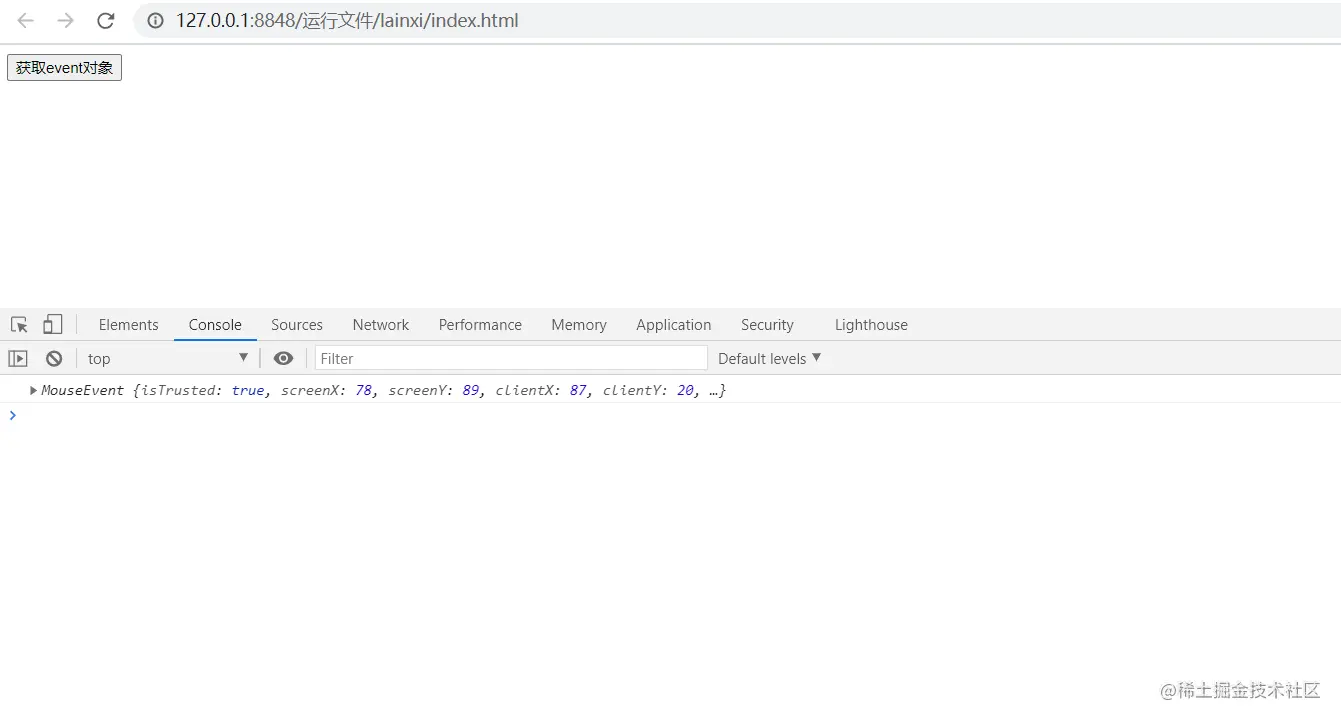1341x721 pixels.
Task: Open the Network tab
Action: click(381, 325)
